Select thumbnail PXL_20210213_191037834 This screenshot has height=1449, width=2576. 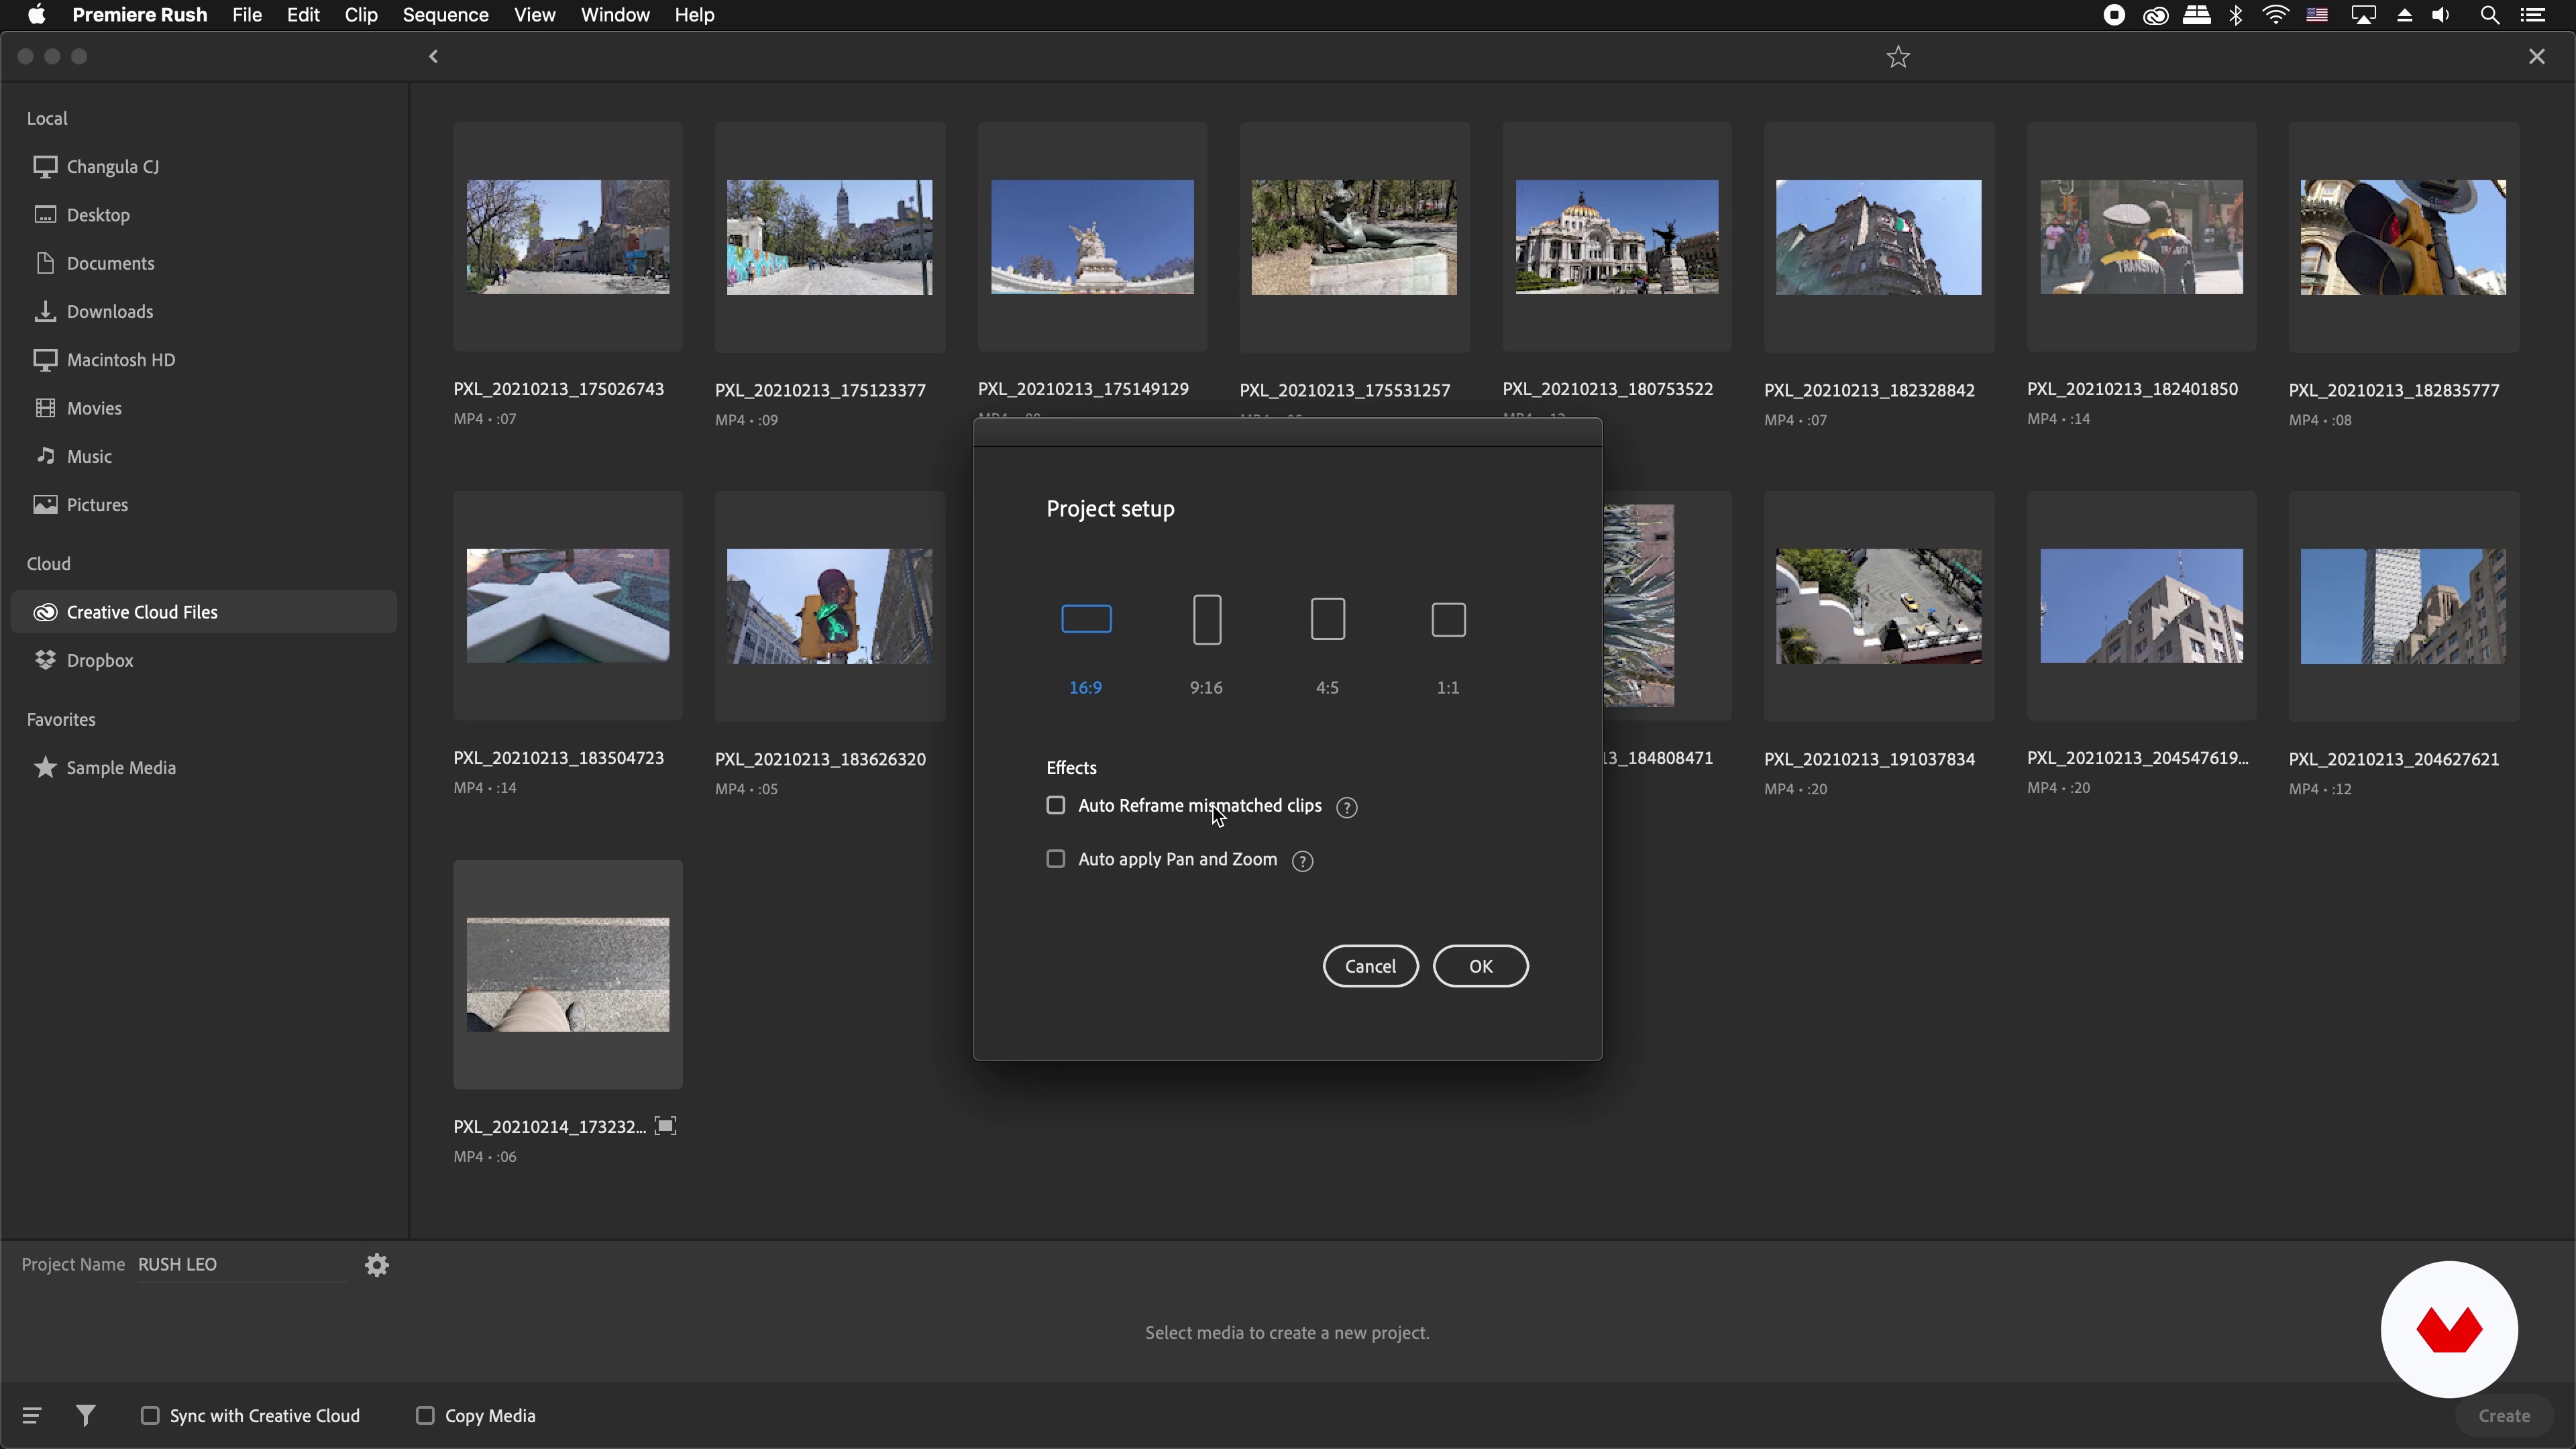1879,606
